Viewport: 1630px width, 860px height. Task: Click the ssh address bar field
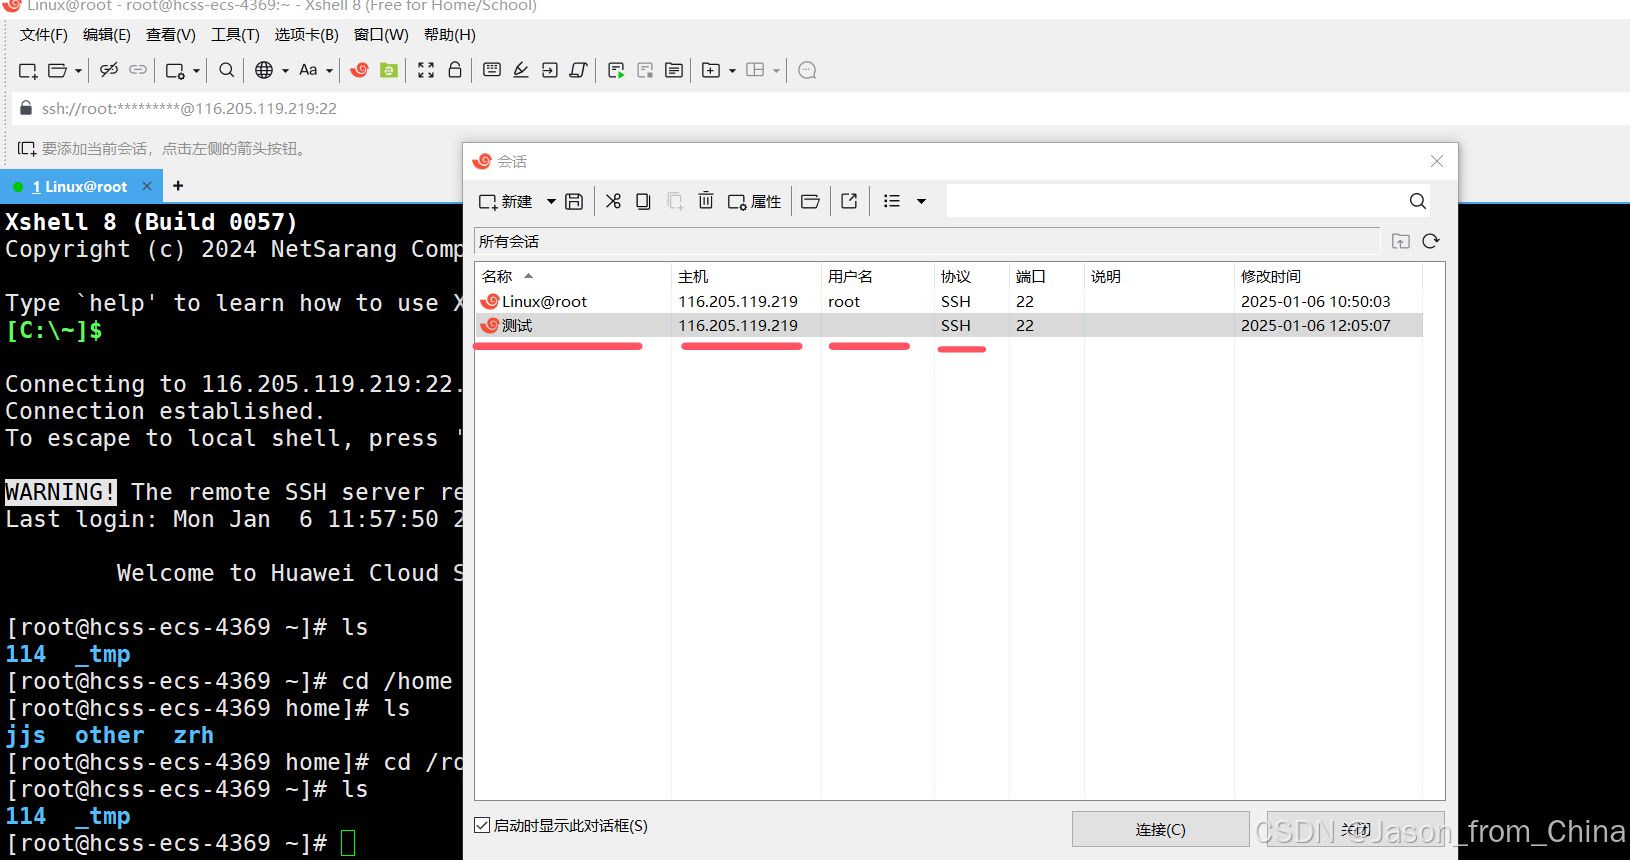[820, 108]
